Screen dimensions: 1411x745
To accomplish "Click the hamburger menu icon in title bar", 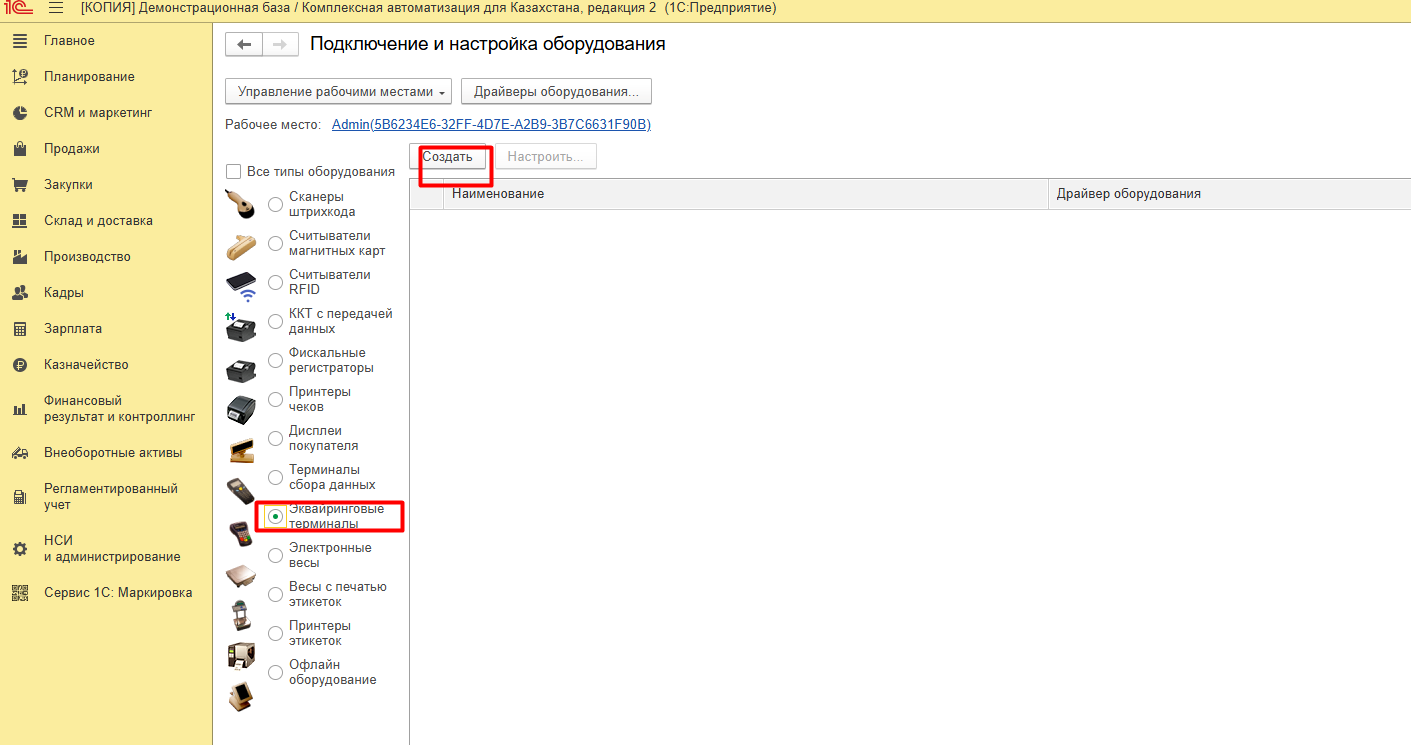I will click(x=56, y=8).
